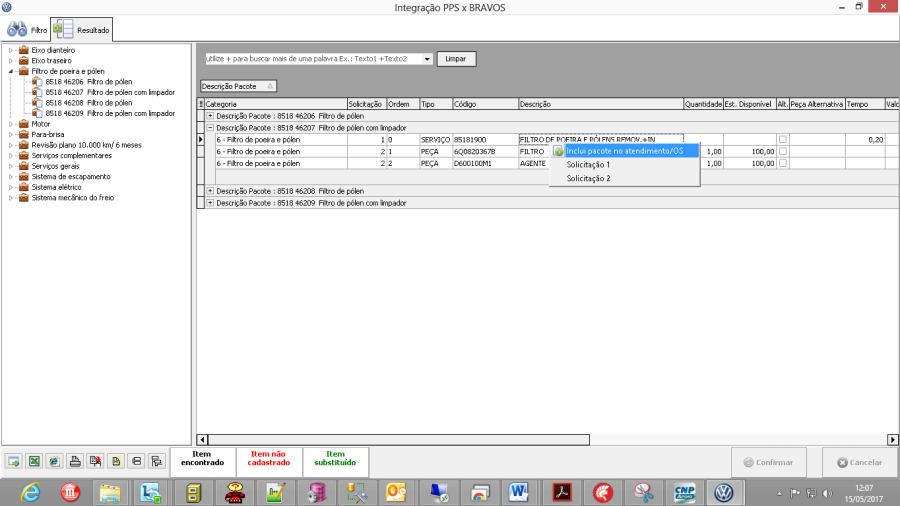Click the yellow-highlighted document icon in bottom toolbar
Image resolution: width=900 pixels, height=506 pixels.
coord(116,461)
